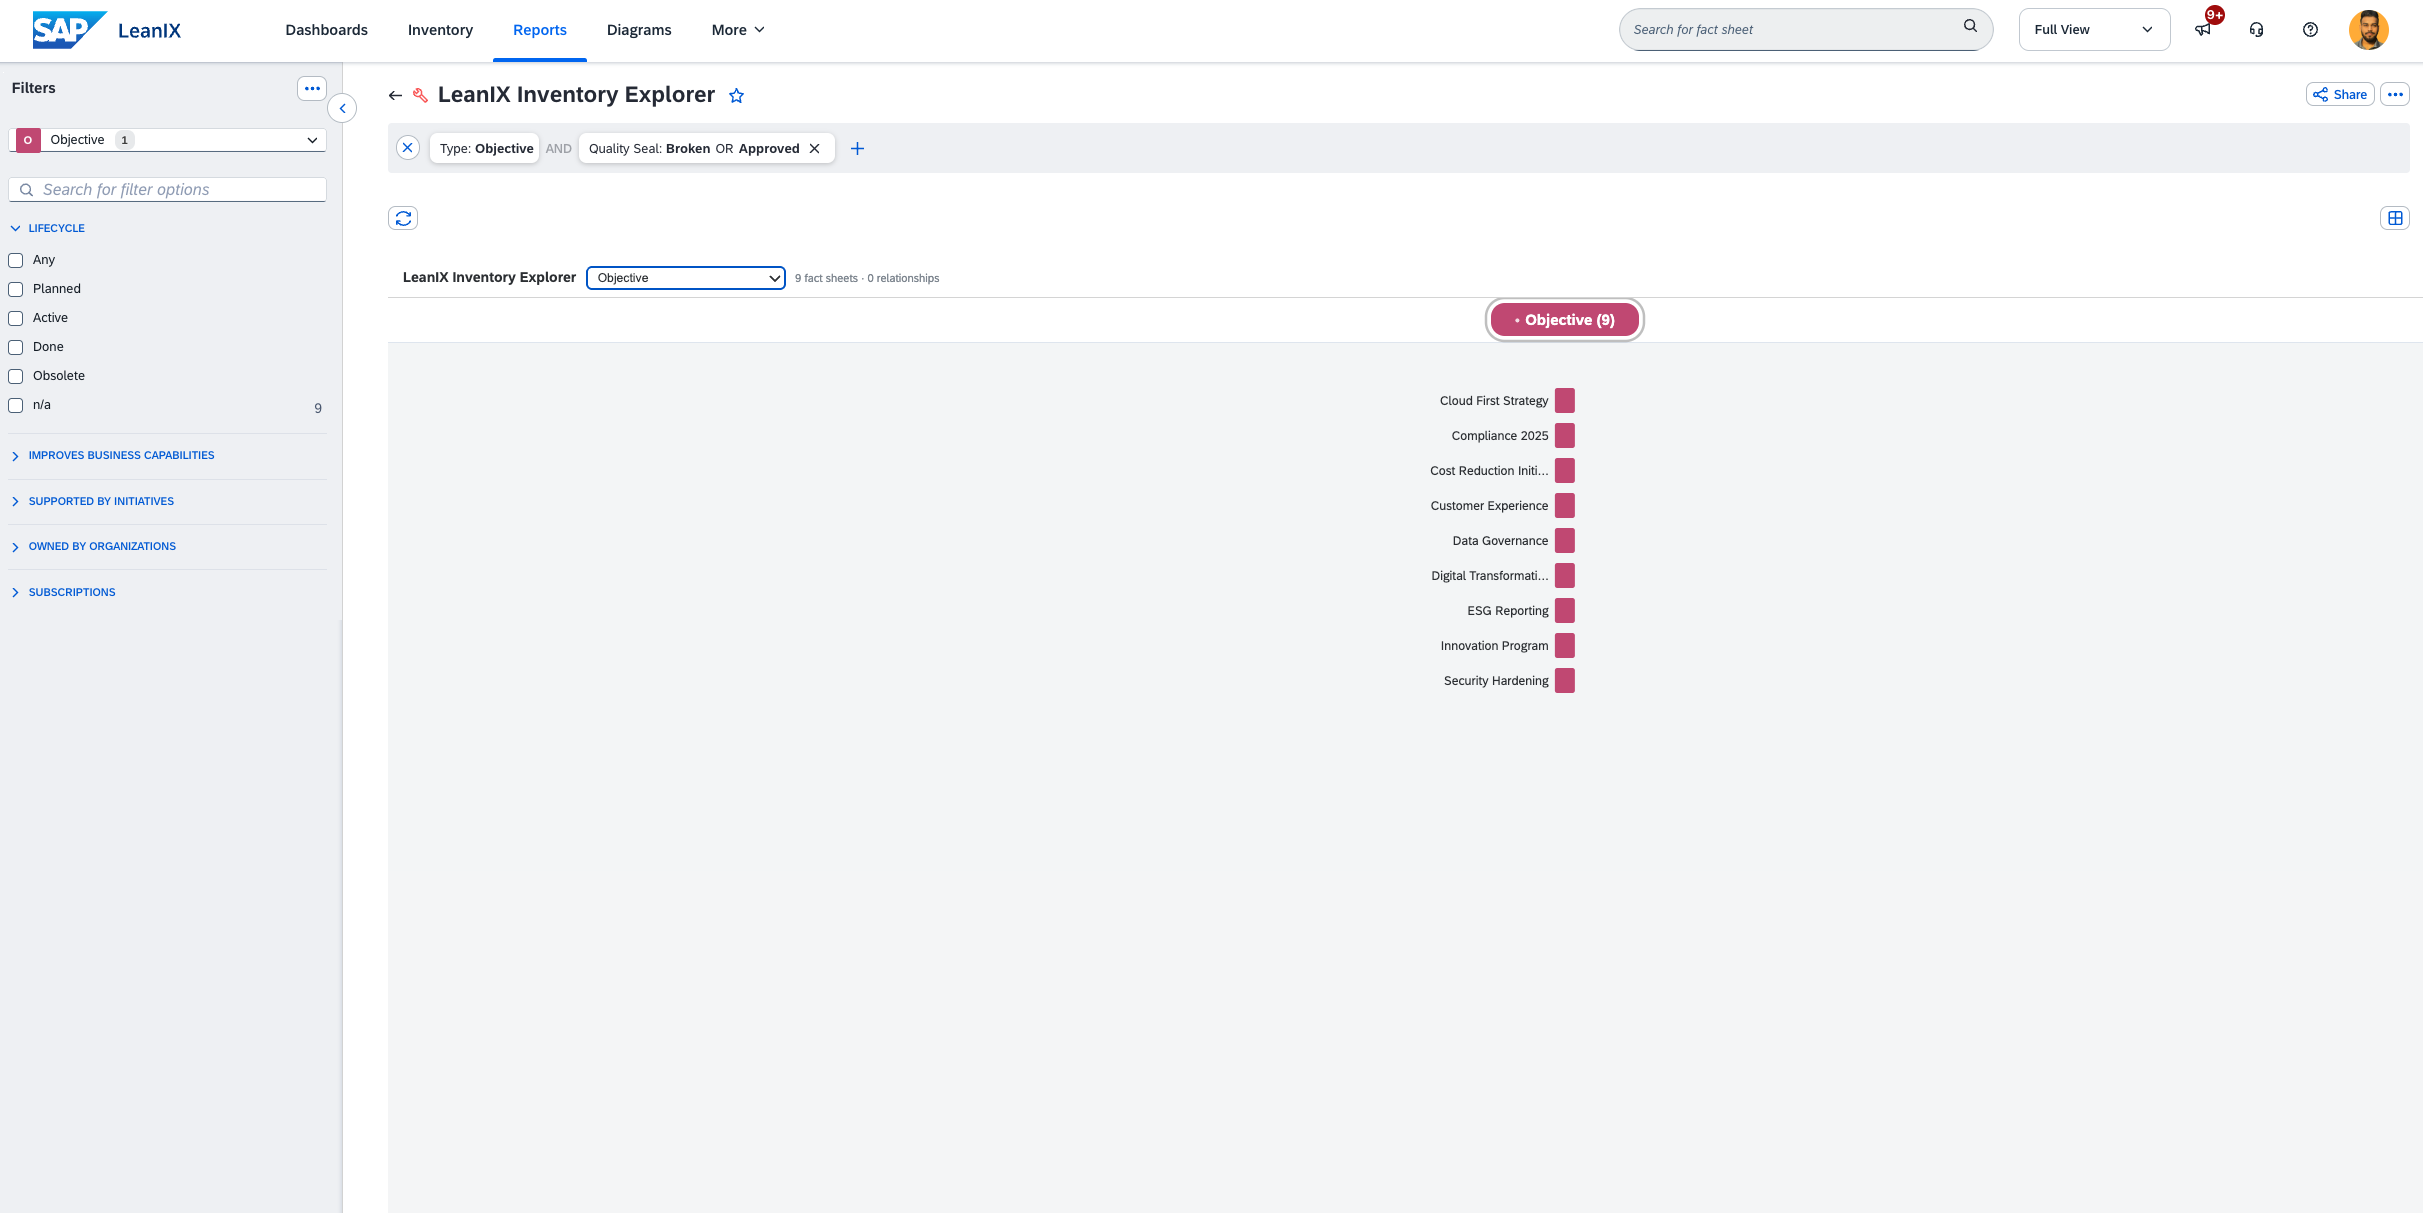Click the search magnifier icon in top bar
The width and height of the screenshot is (2423, 1213).
1970,27
